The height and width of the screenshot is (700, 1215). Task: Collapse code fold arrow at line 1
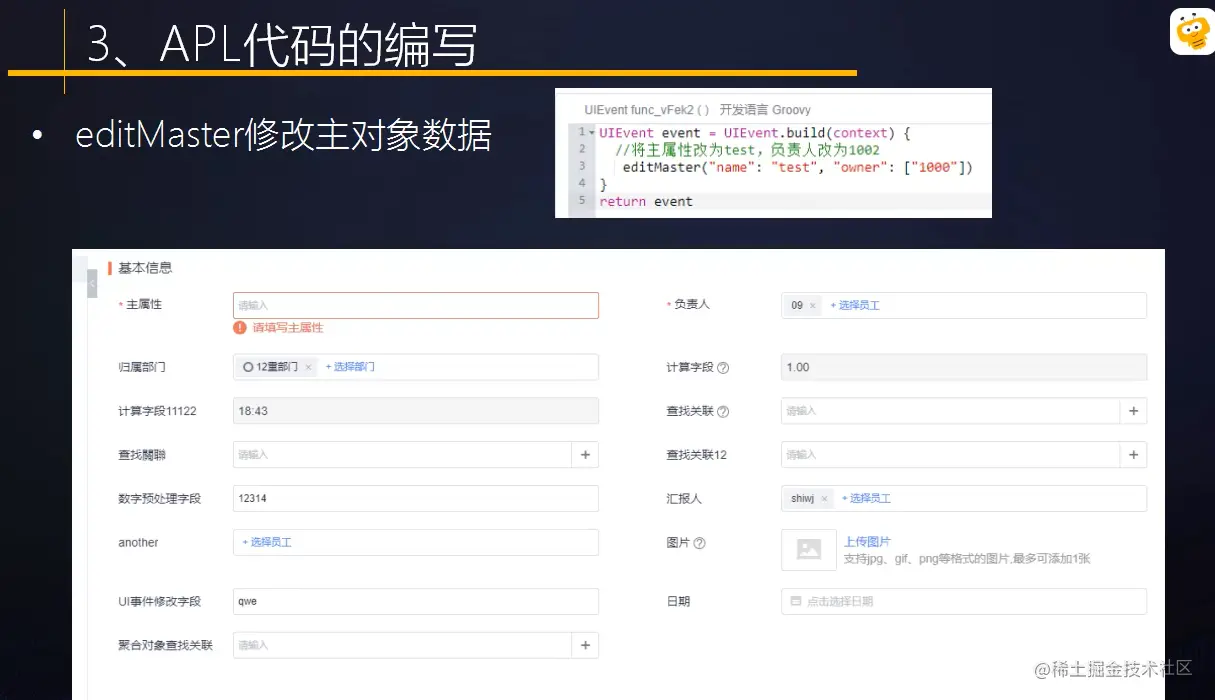tap(591, 133)
